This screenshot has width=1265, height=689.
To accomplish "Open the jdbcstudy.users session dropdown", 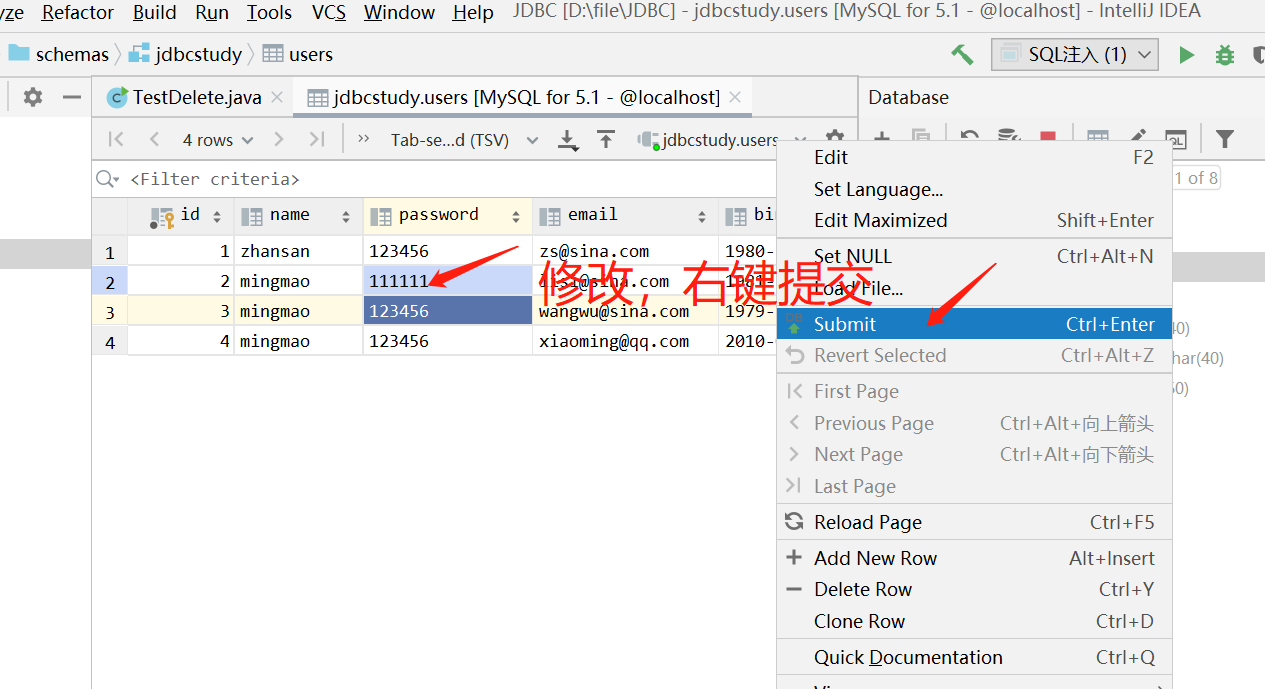I will (722, 140).
